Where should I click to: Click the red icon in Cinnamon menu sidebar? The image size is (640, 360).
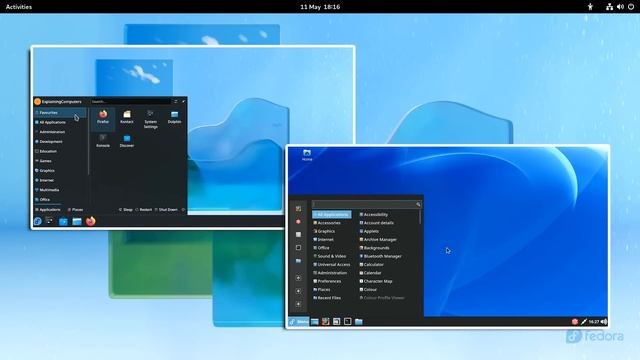[x=298, y=222]
